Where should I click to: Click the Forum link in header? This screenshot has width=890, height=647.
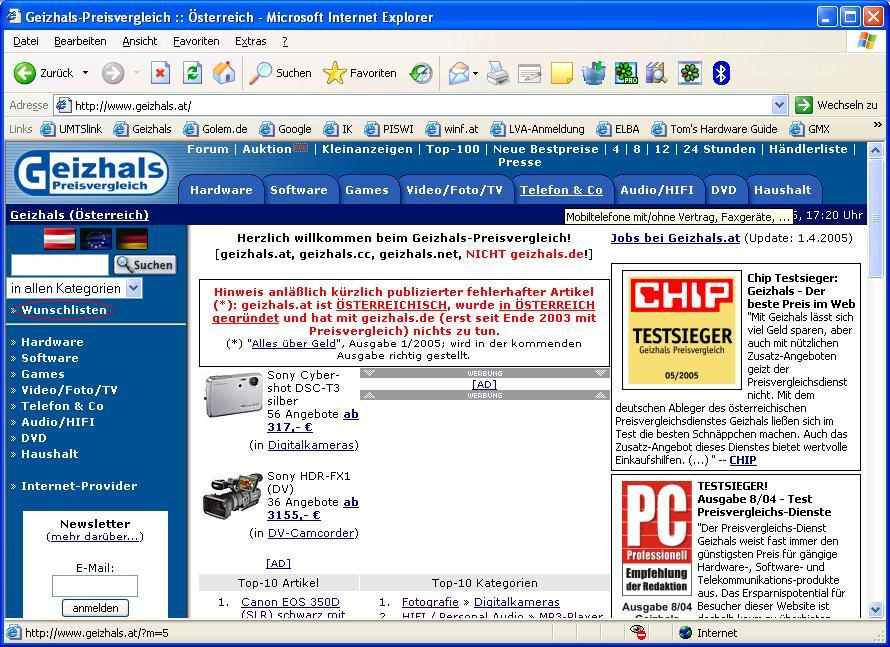pyautogui.click(x=208, y=149)
